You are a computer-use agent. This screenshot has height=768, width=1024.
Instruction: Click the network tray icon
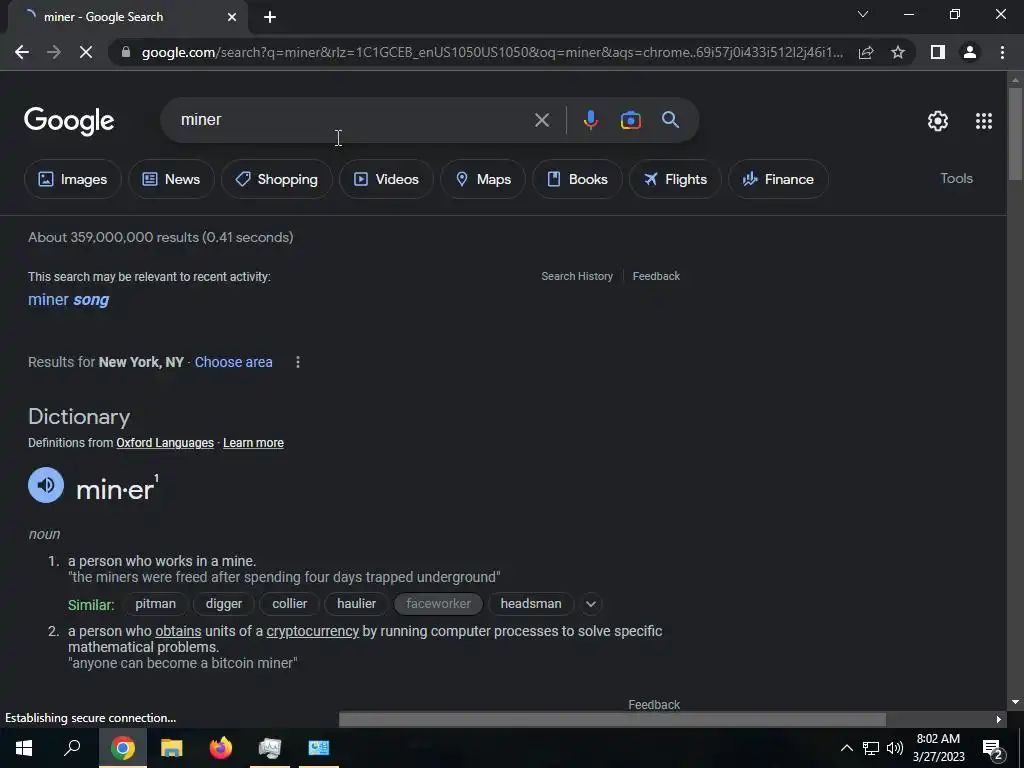[x=871, y=748]
